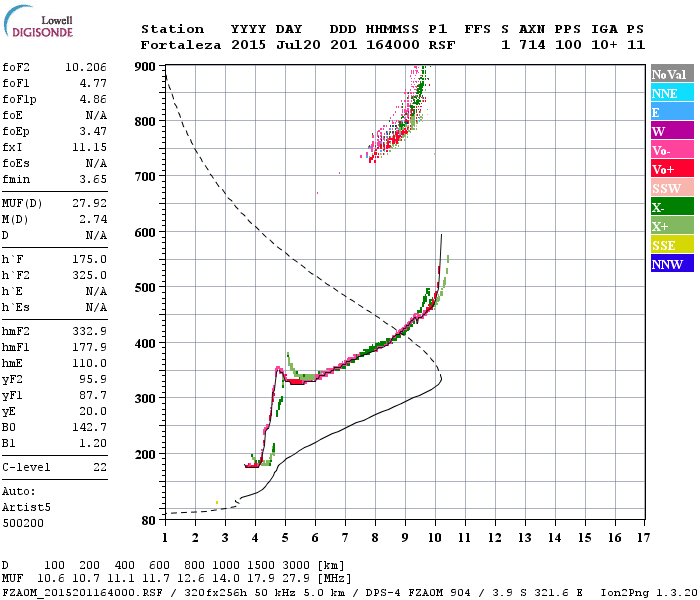This screenshot has height=600, width=700.
Task: Click the 714 value under AXN
Action: 532,45
